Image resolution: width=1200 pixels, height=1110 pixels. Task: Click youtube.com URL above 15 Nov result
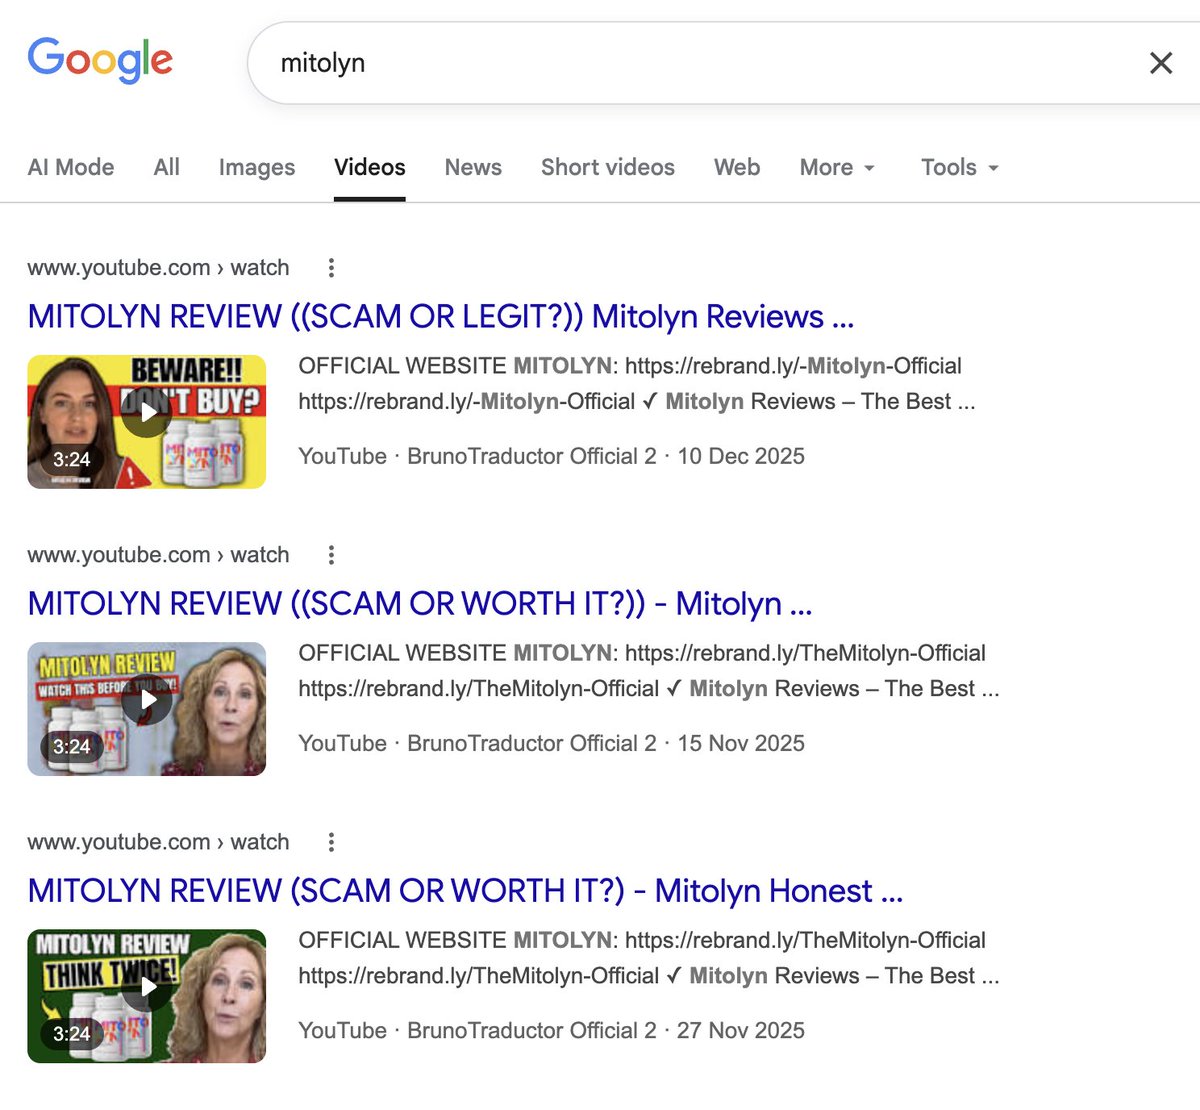pyautogui.click(x=158, y=555)
